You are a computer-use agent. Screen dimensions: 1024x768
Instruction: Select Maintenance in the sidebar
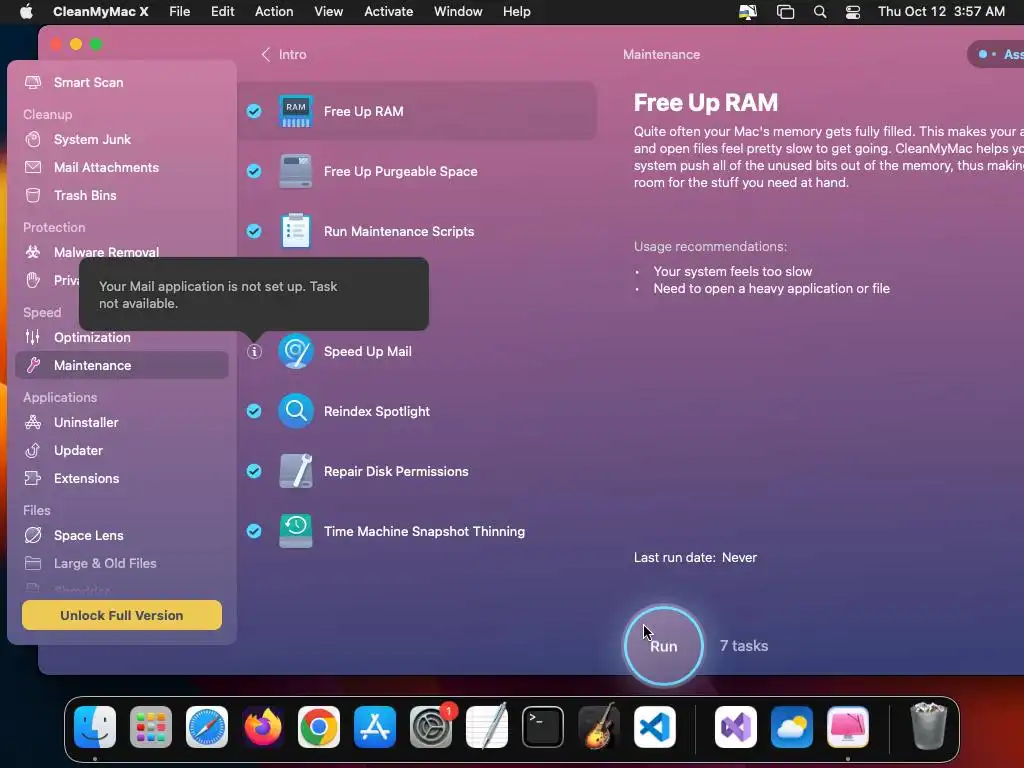click(121, 365)
